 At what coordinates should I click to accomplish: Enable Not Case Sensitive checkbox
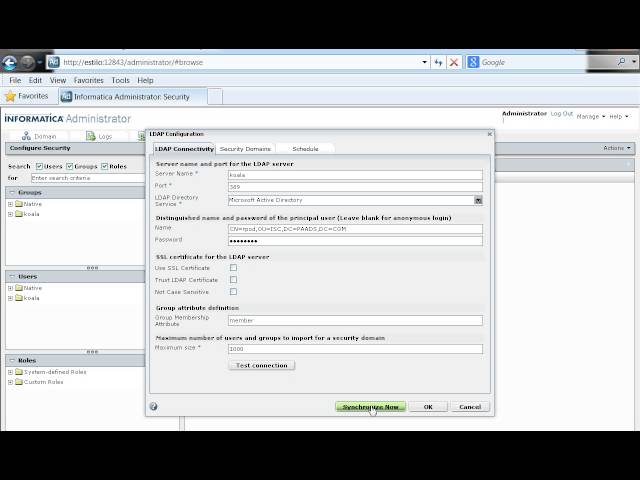(233, 291)
